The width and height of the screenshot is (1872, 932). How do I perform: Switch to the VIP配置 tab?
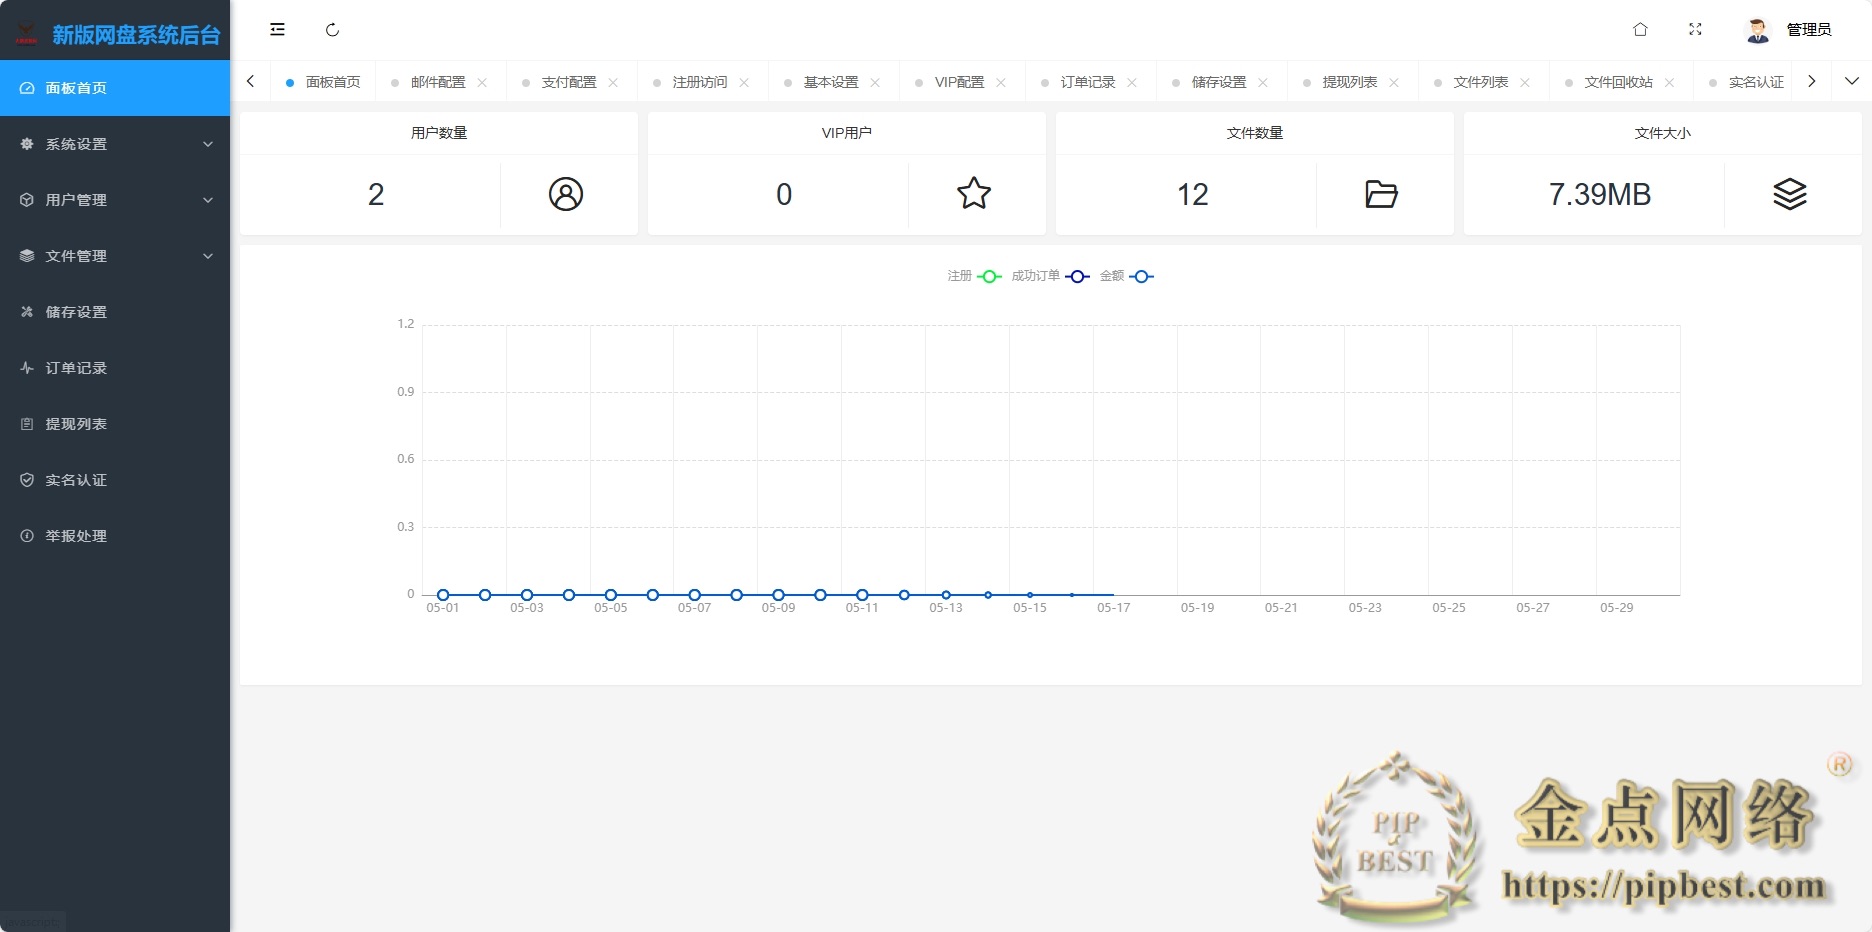tap(958, 81)
